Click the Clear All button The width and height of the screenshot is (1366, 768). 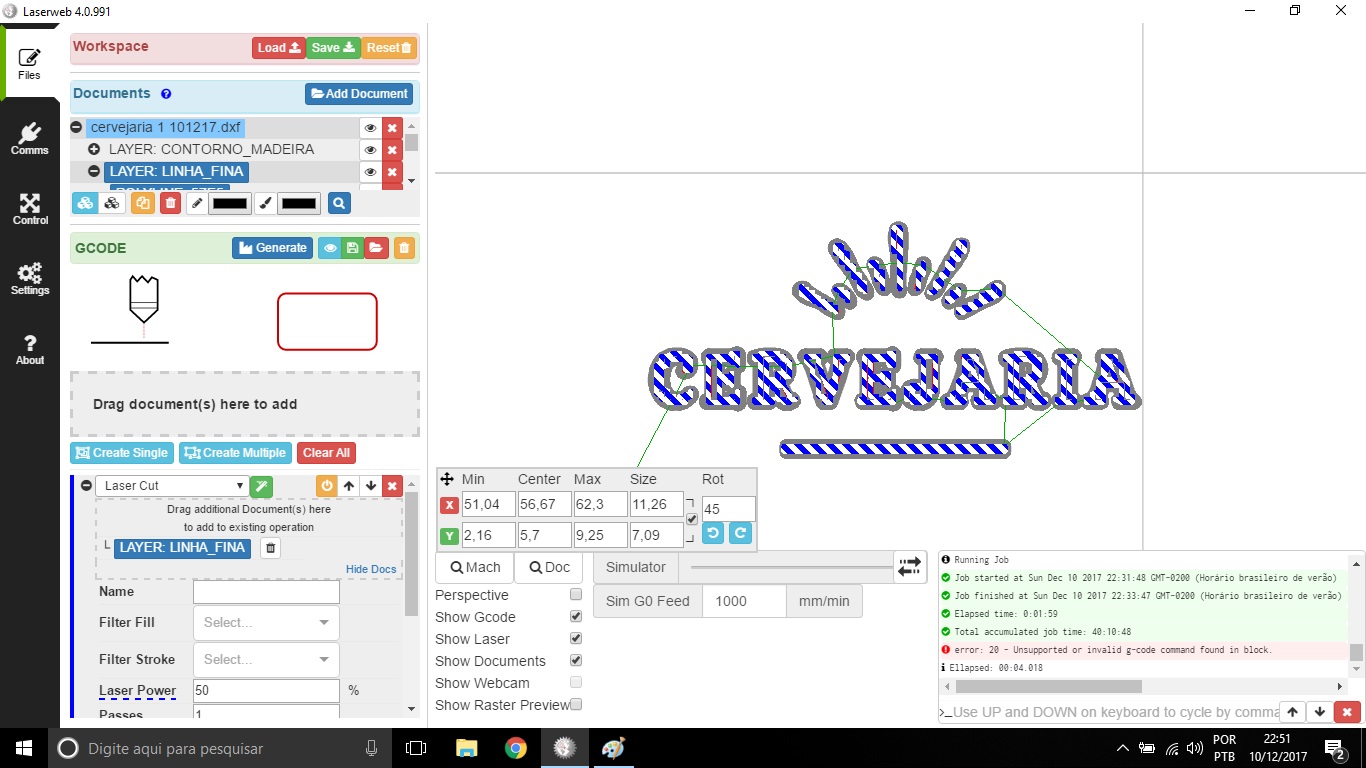326,453
